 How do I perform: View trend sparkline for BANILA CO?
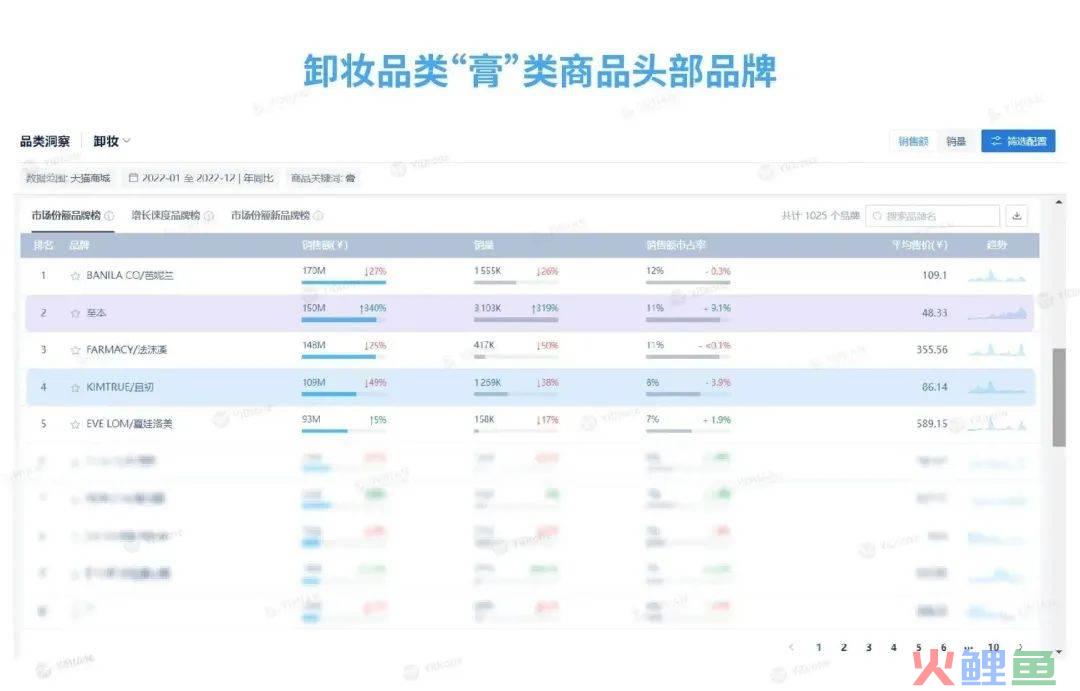(997, 276)
